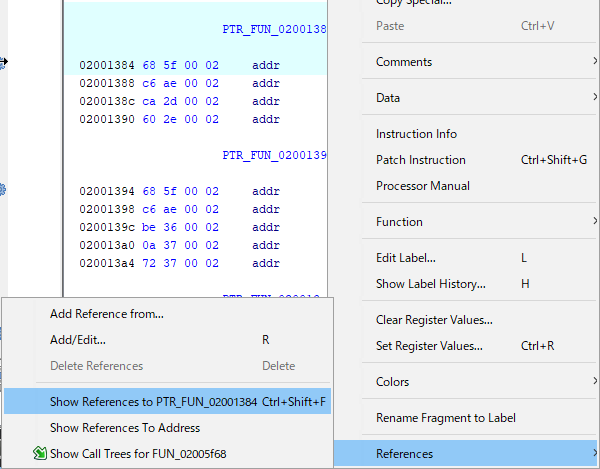Select Set Register Values...
600x469 pixels.
click(467, 345)
